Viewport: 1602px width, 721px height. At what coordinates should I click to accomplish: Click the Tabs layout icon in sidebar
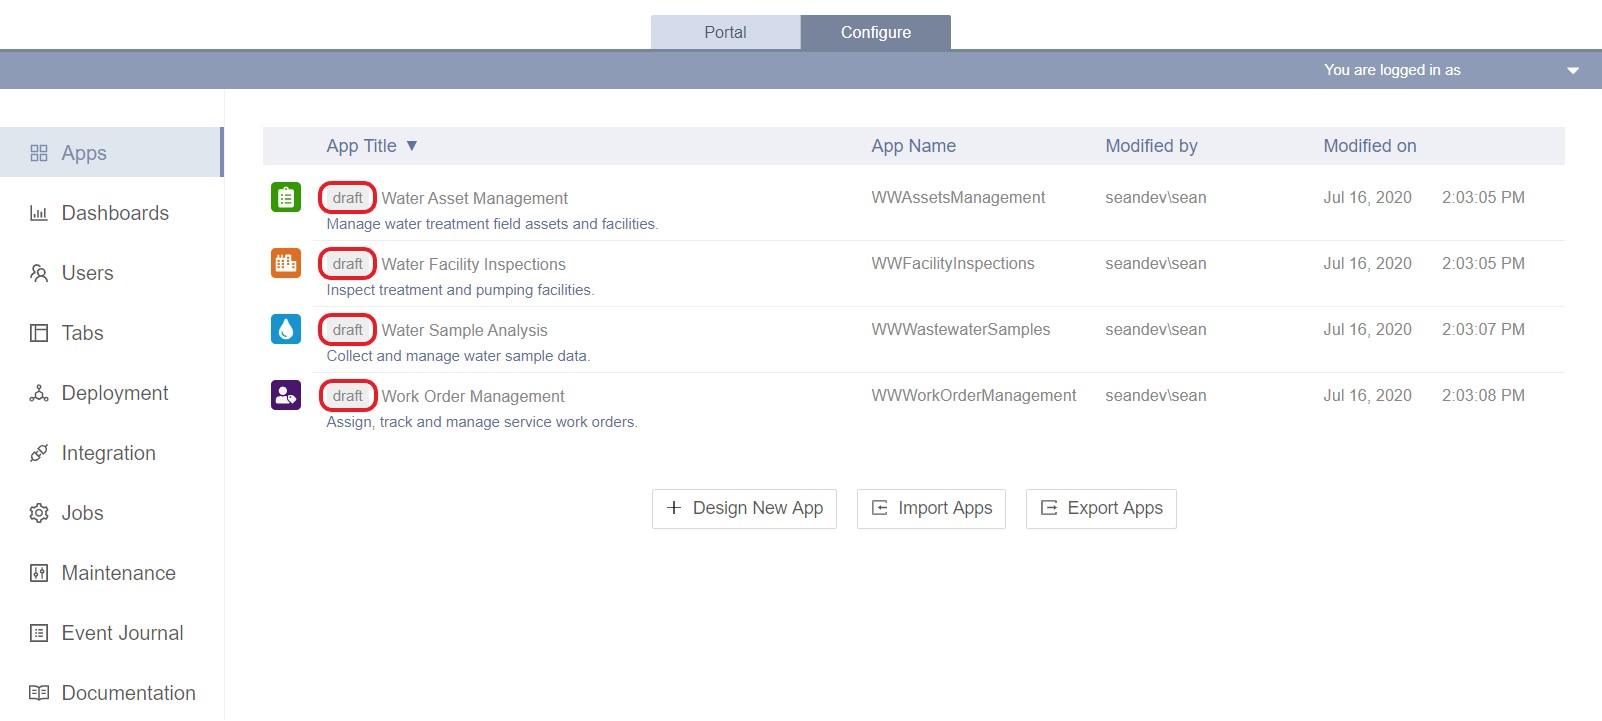[x=39, y=333]
